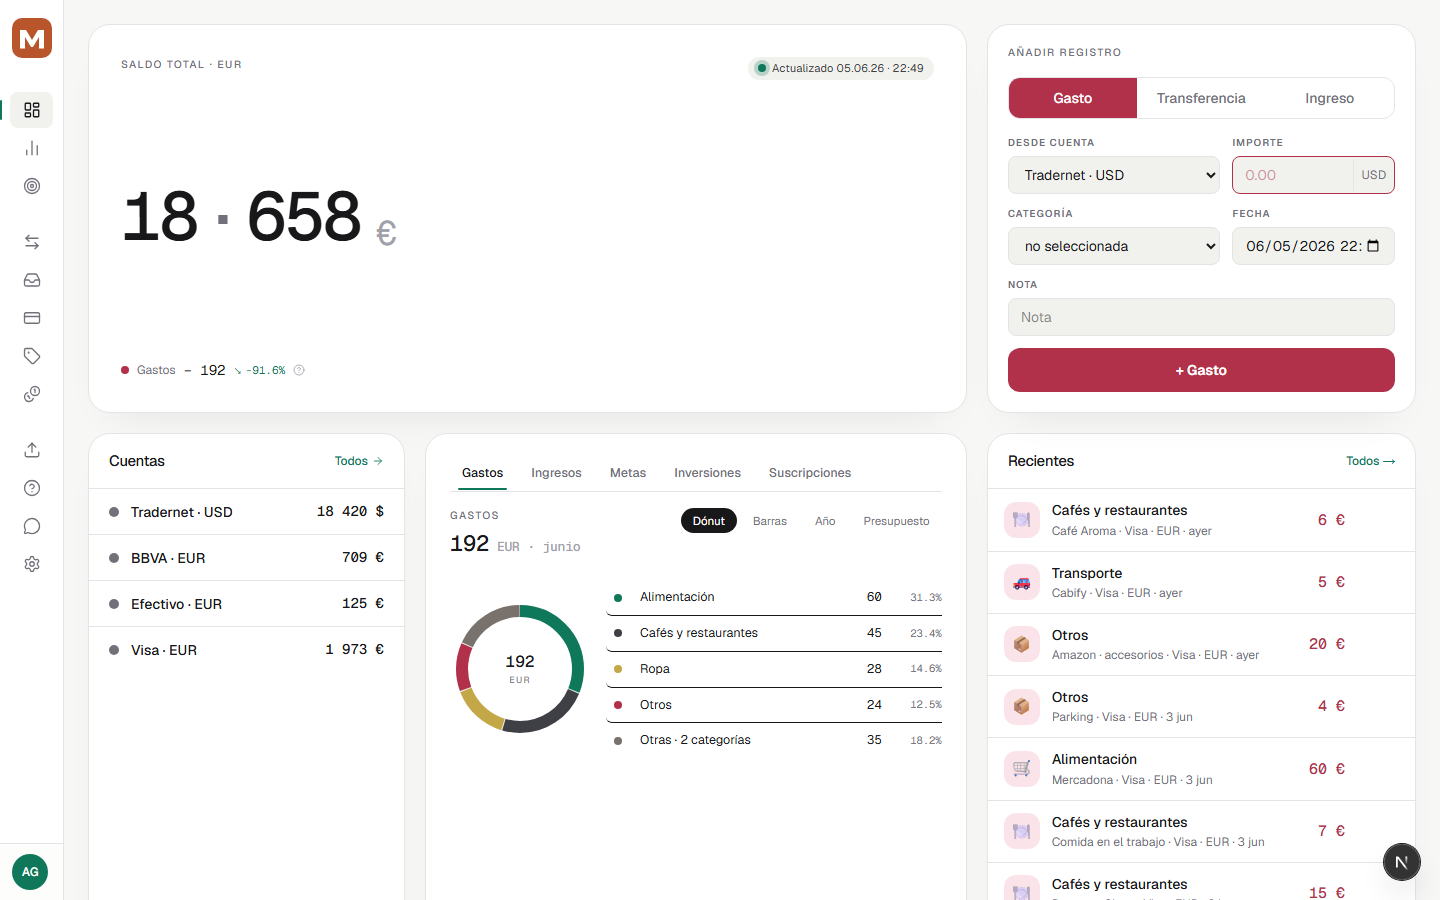This screenshot has width=1440, height=900.
Task: Click the yellow dot beside Ropa
Action: click(x=618, y=669)
